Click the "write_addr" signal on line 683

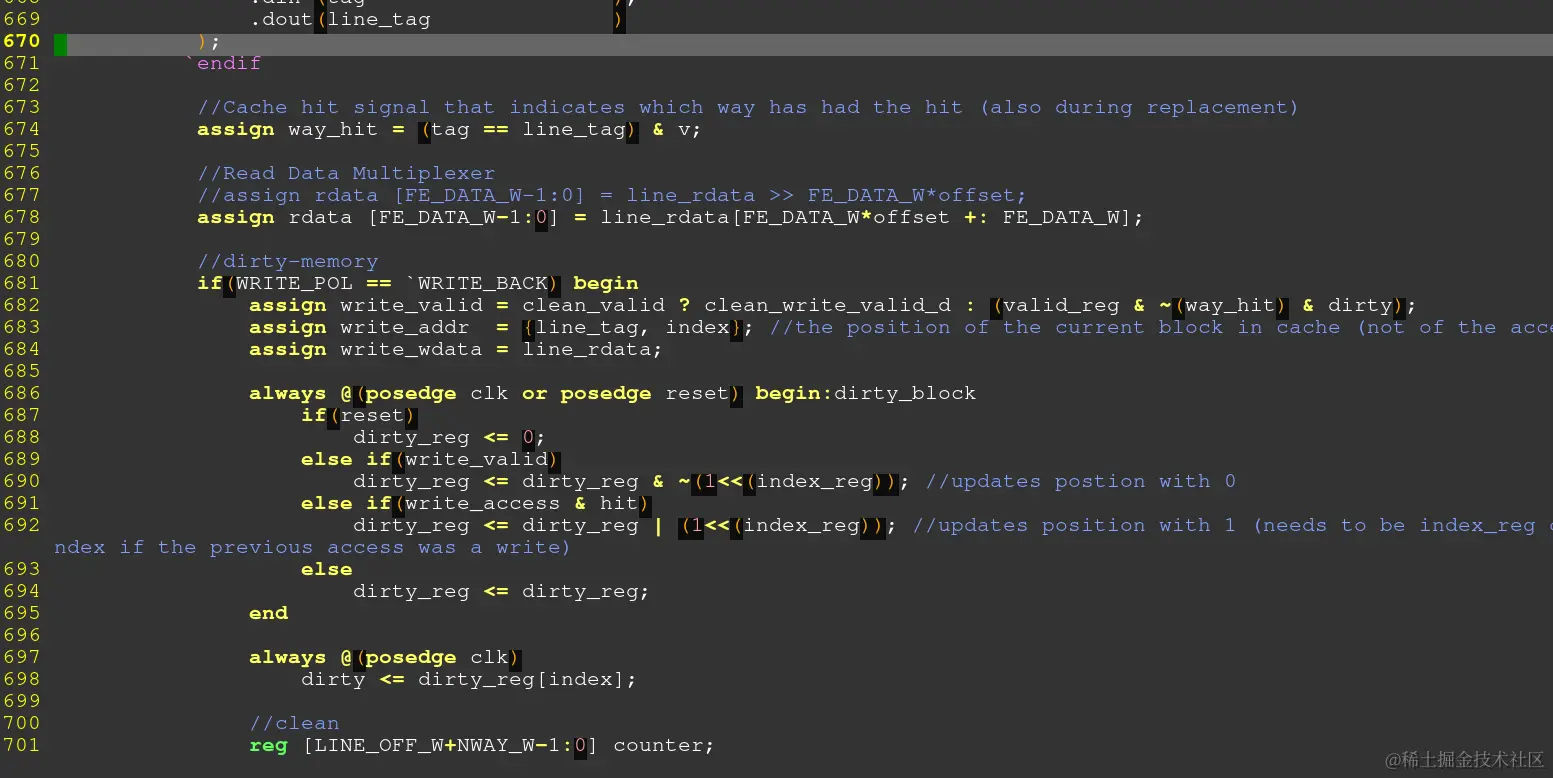click(405, 327)
